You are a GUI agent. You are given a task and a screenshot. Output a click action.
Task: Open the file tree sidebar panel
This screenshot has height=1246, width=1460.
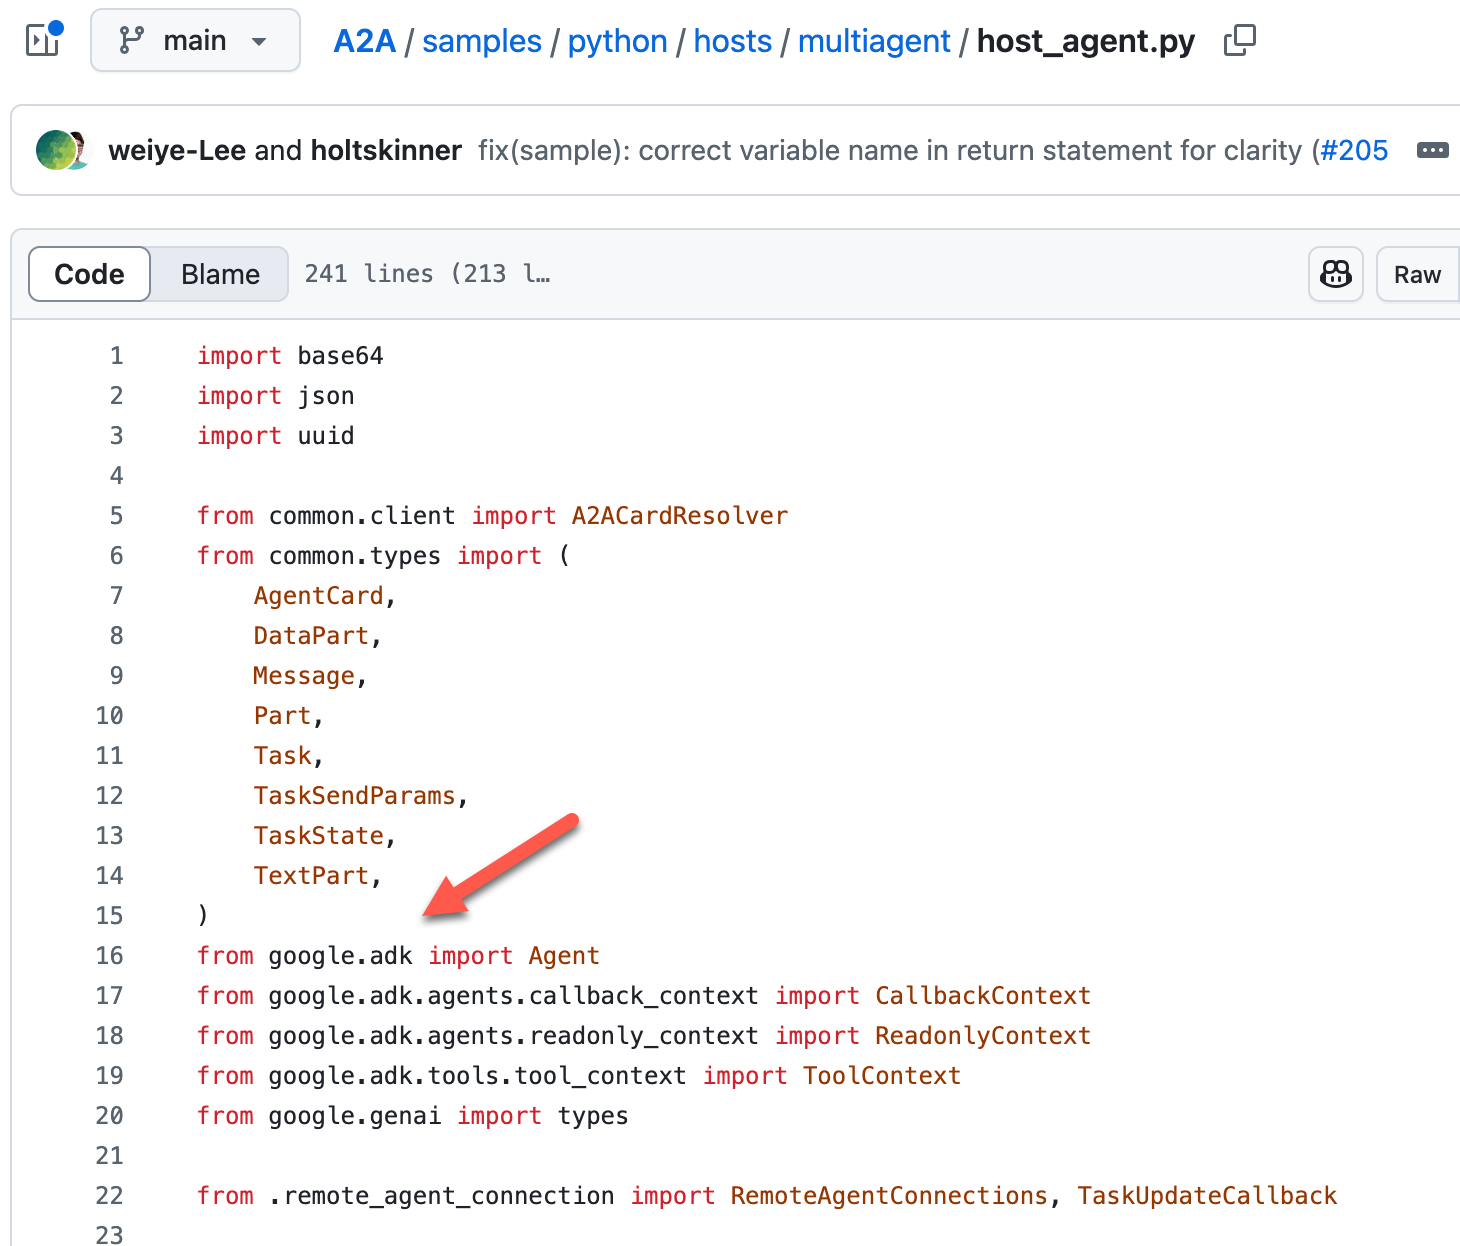click(41, 40)
